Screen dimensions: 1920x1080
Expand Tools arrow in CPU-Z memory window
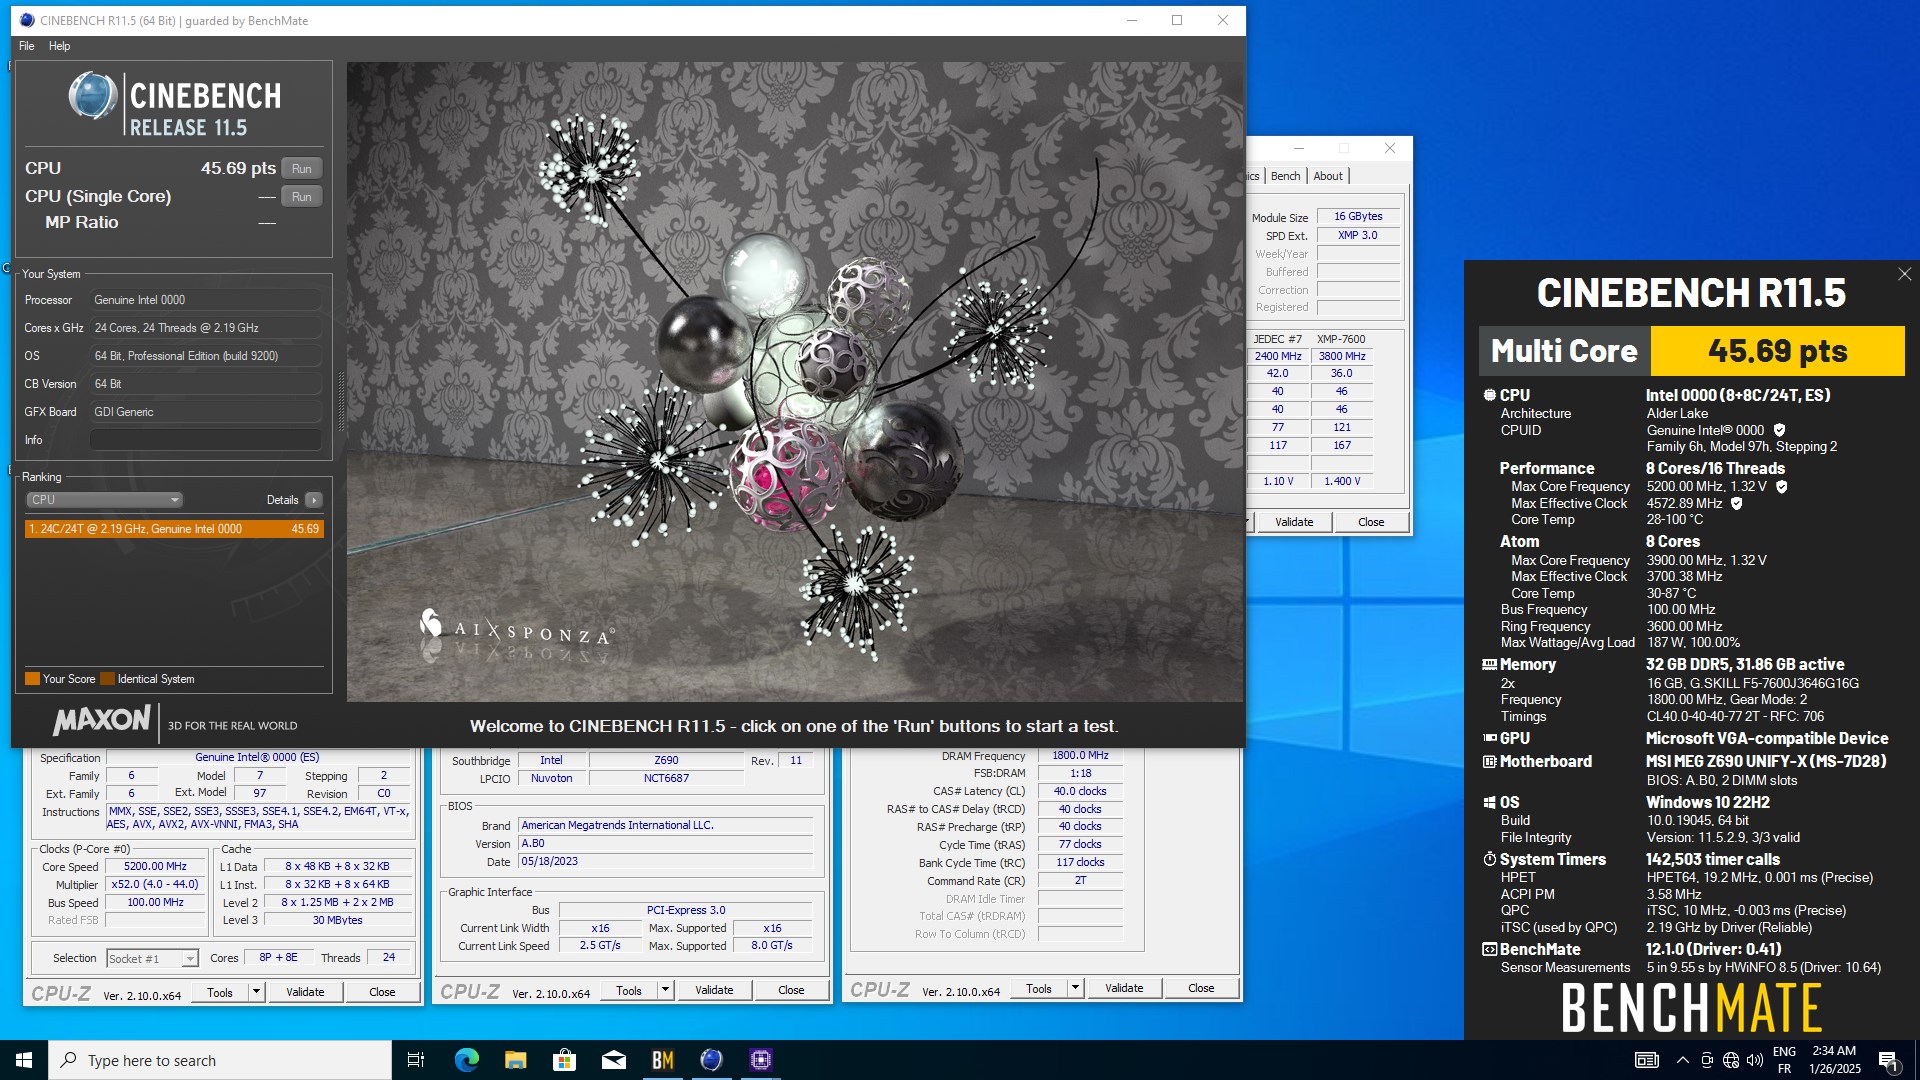(1075, 988)
